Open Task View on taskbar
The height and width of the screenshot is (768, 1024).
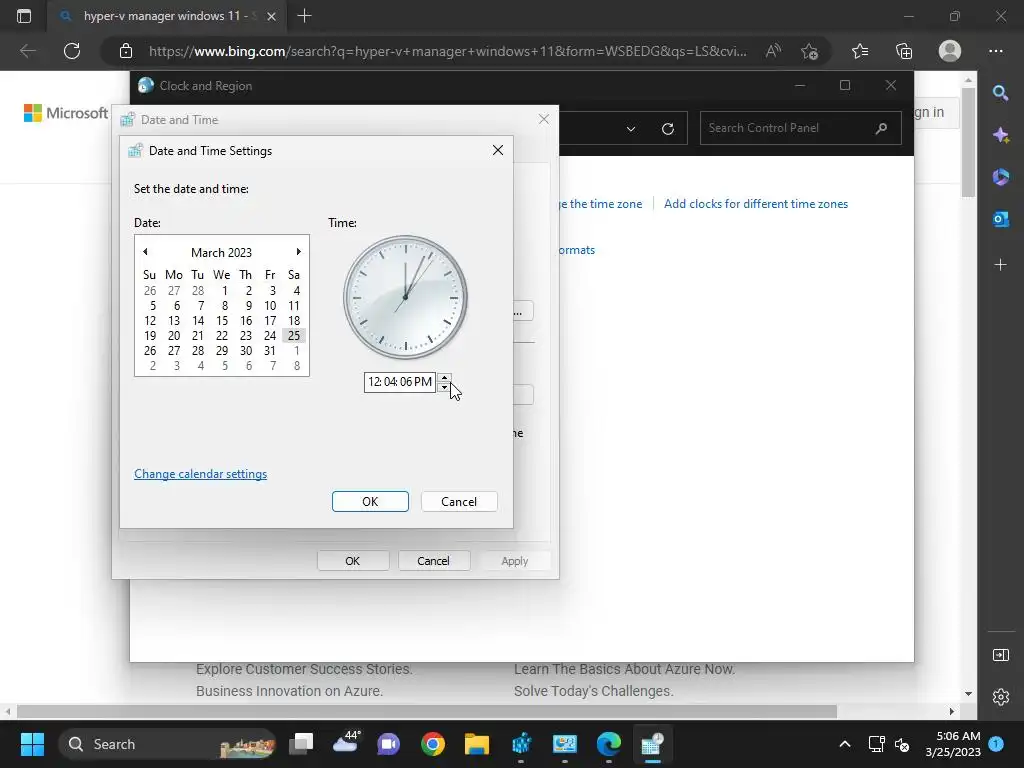302,744
